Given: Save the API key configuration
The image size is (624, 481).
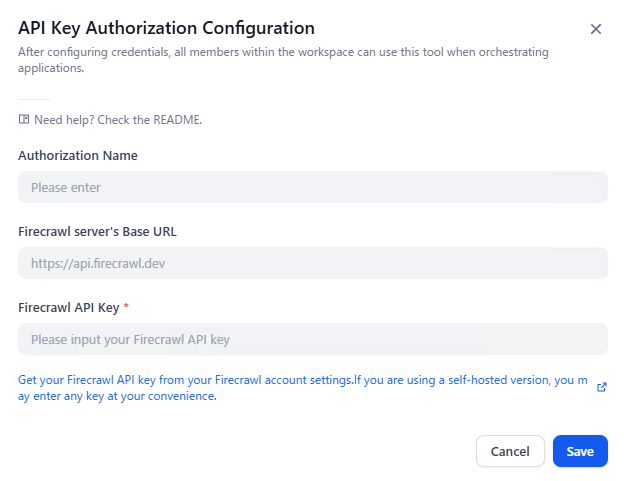Looking at the screenshot, I should (x=580, y=451).
